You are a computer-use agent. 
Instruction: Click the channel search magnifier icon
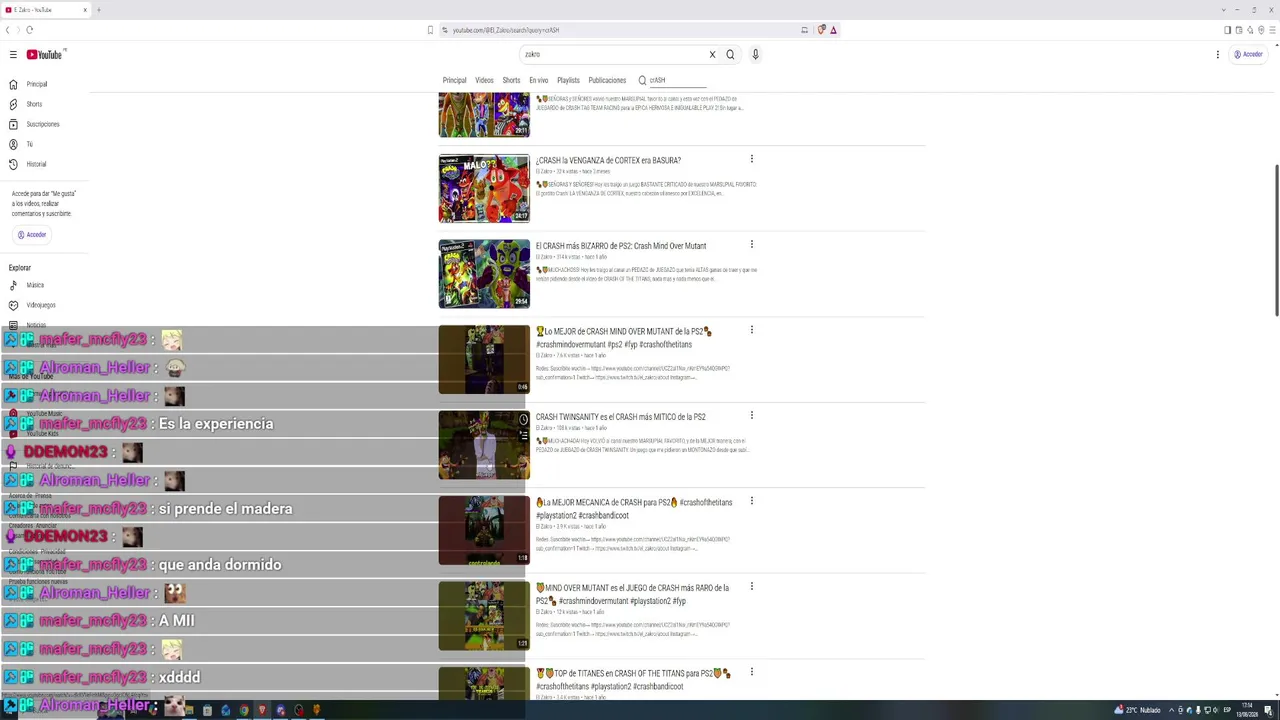tap(642, 80)
